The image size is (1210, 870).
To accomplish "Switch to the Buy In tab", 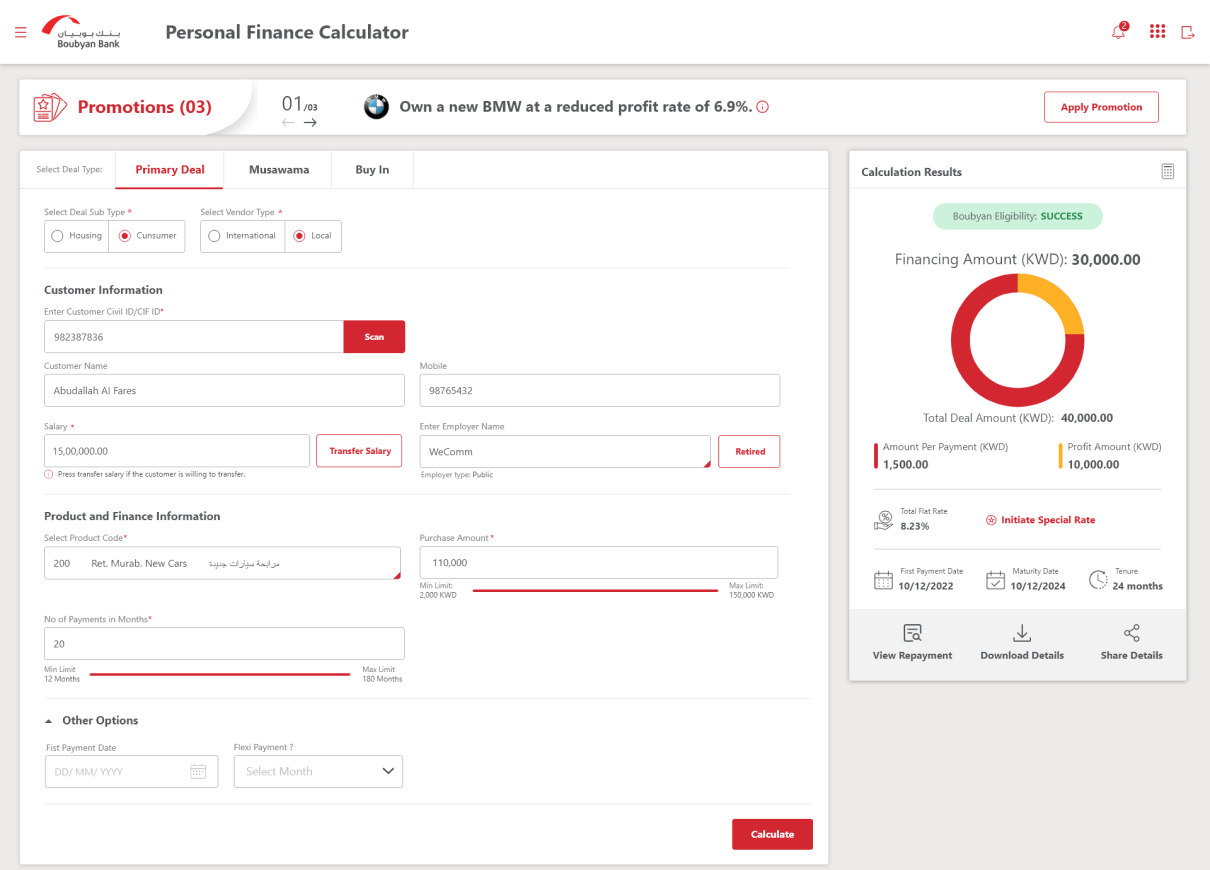I will 372,170.
